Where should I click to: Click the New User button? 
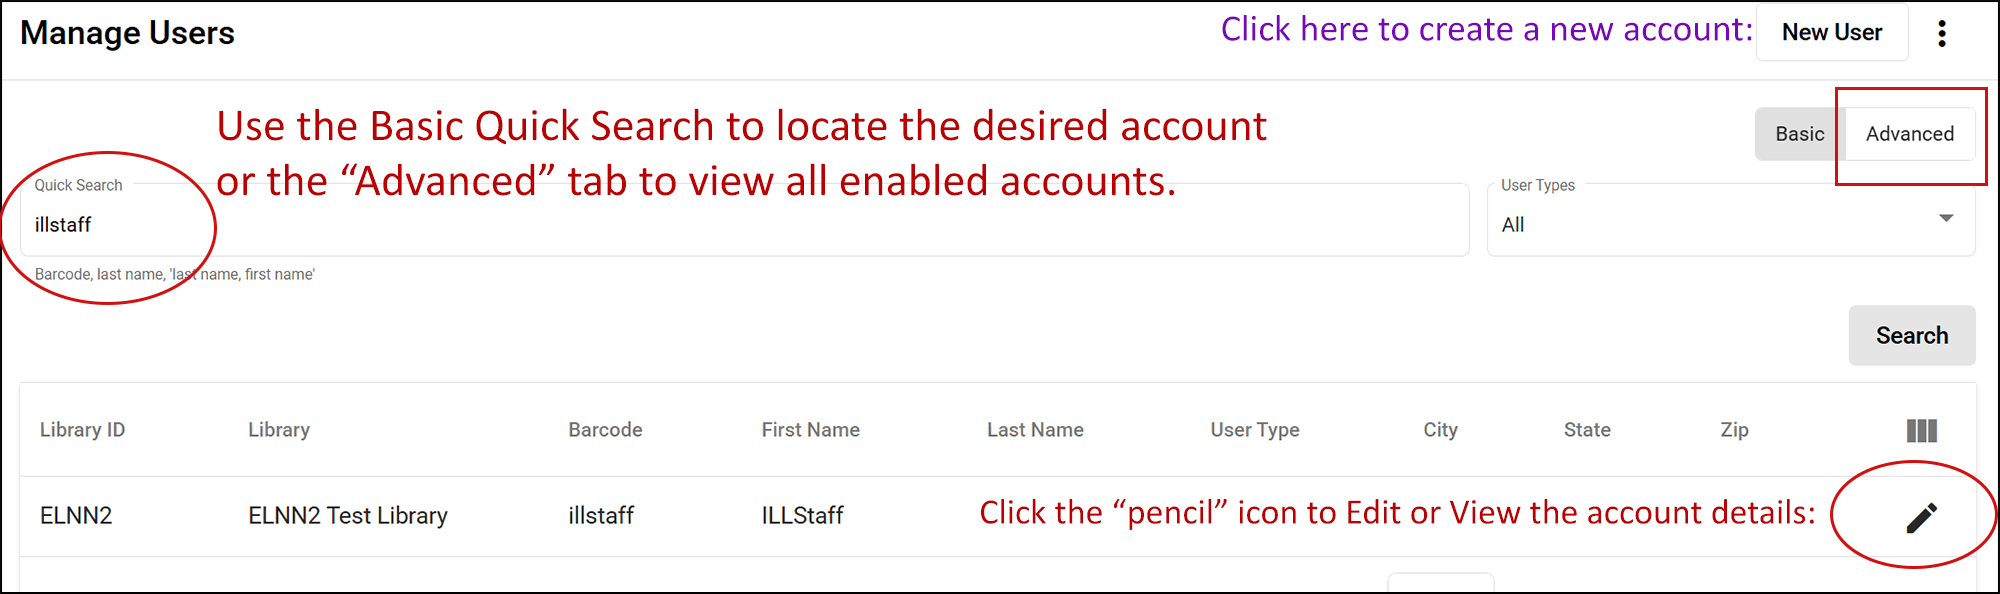1831,33
